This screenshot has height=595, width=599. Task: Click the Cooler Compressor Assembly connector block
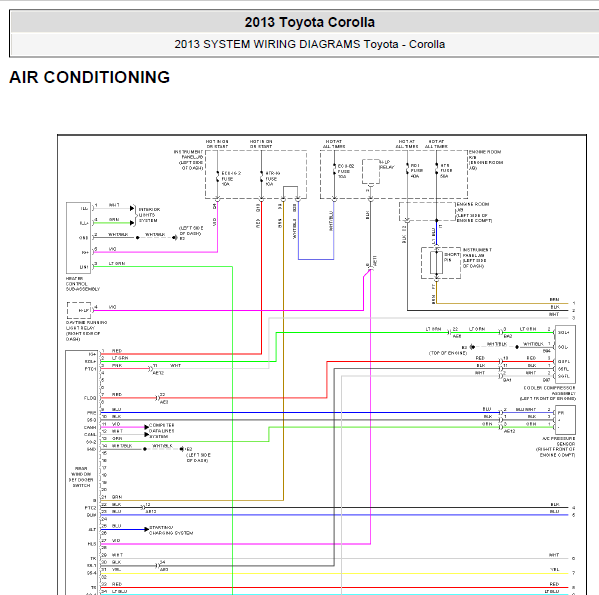coord(565,354)
